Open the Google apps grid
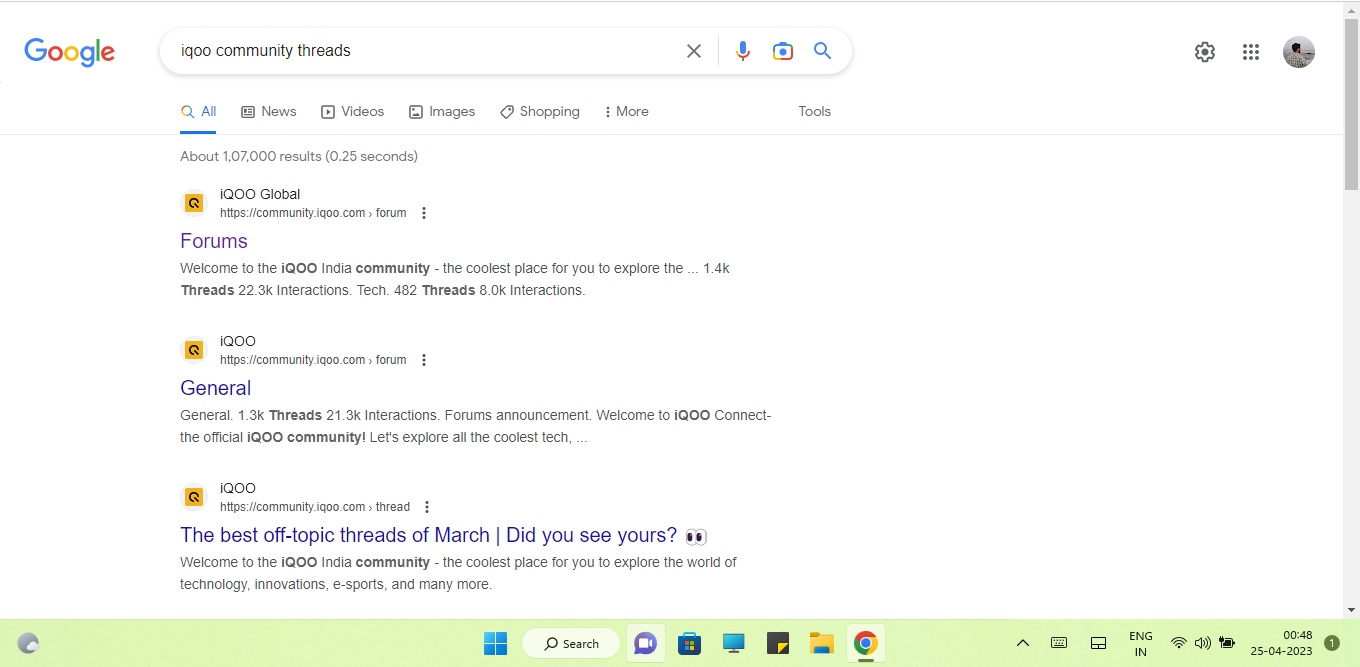Screen dimensions: 1360x667 point(1250,52)
